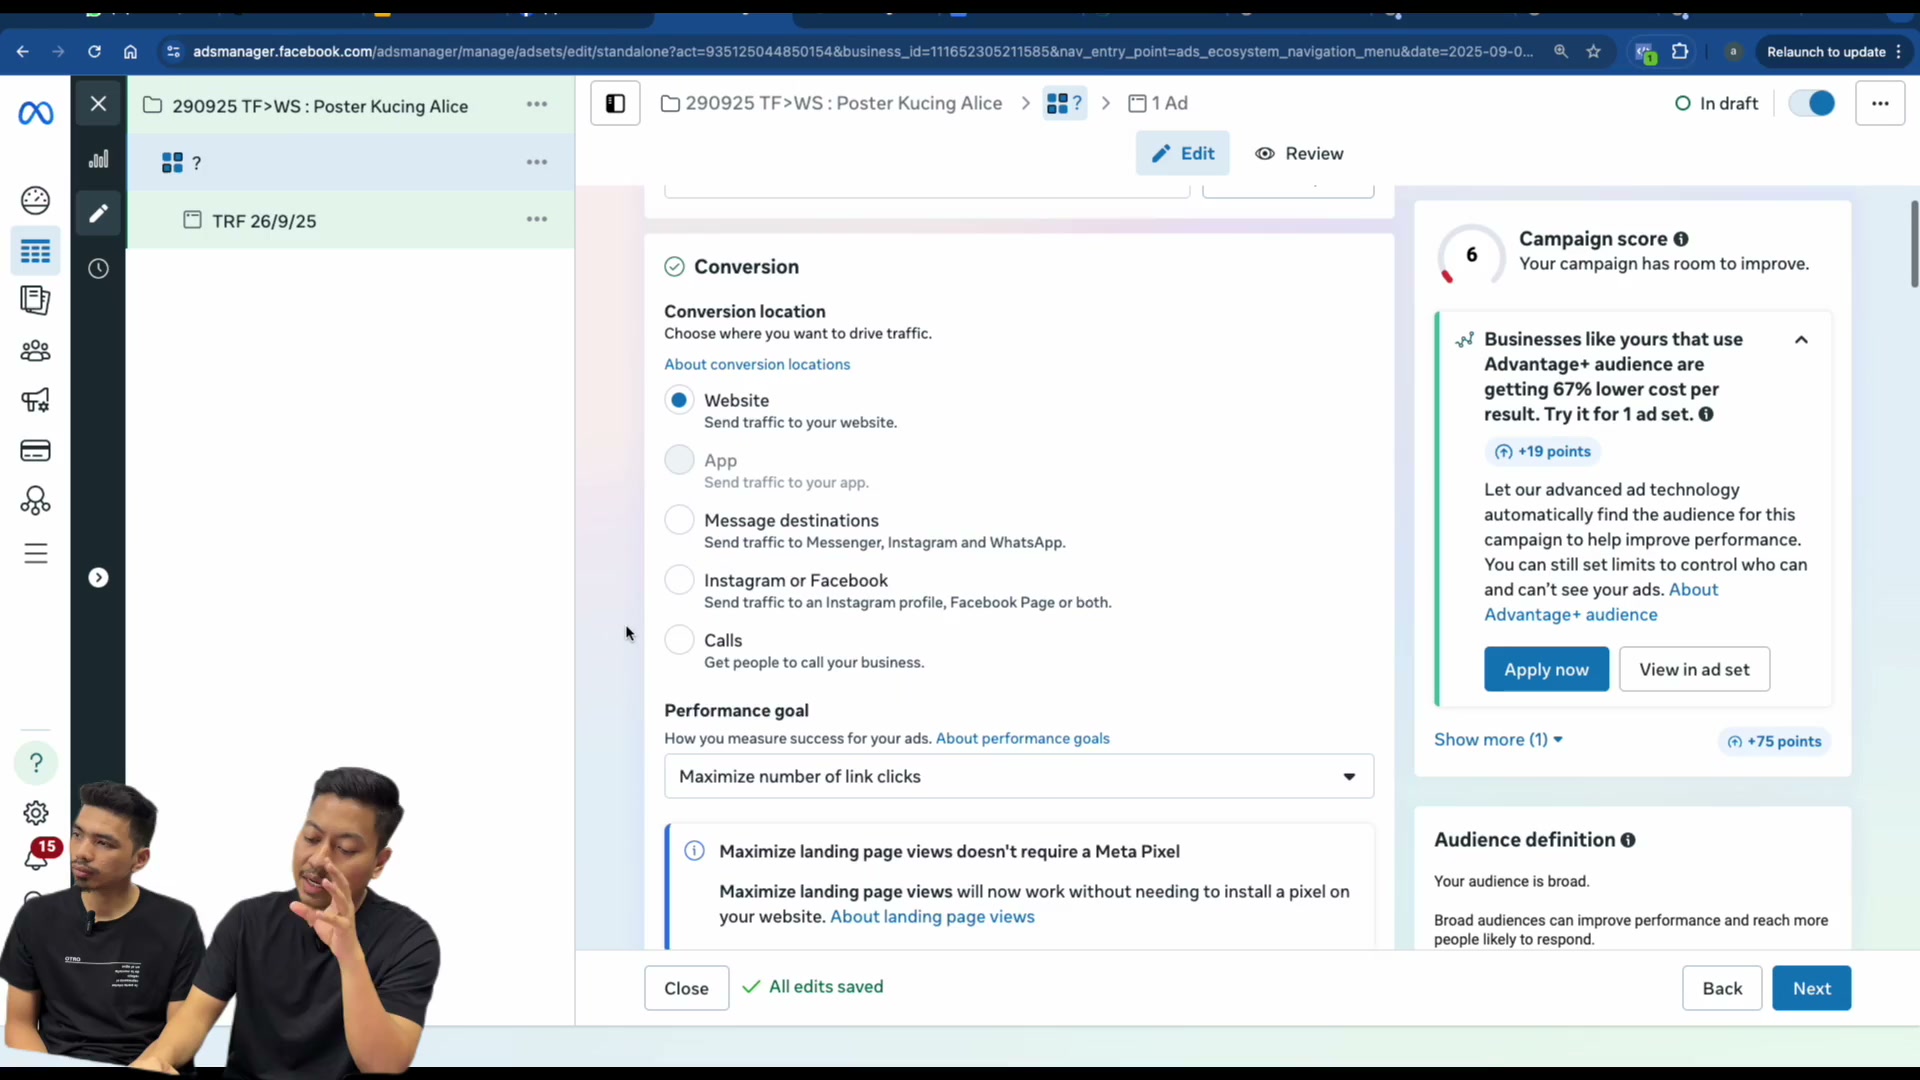Open the history clock icon in editor rail

tap(98, 268)
